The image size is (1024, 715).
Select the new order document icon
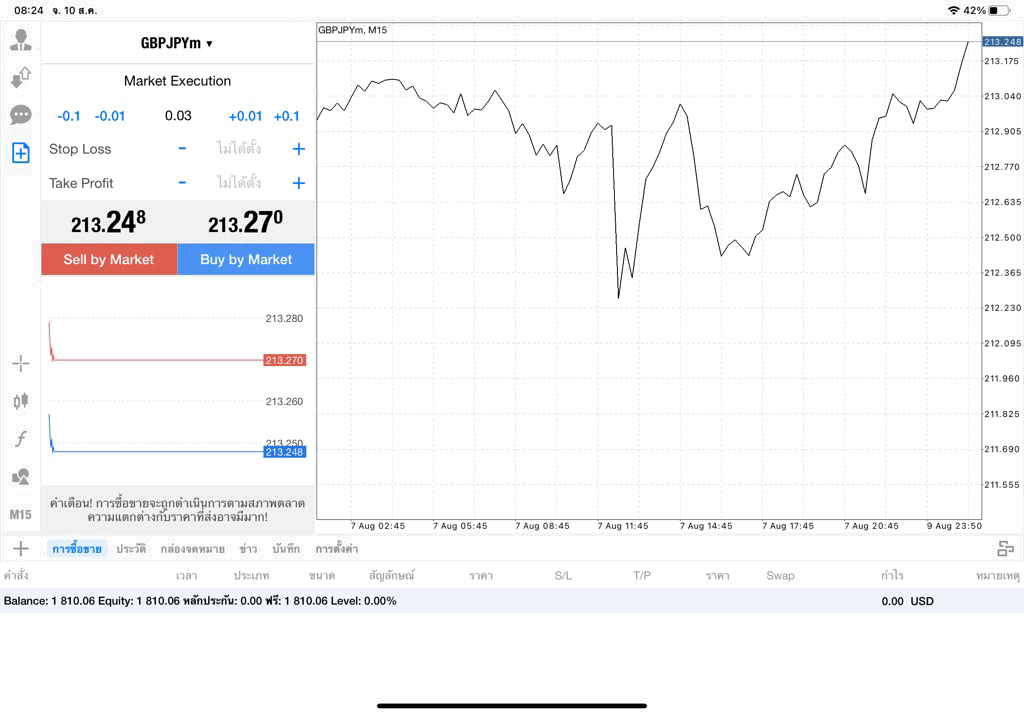coord(21,153)
